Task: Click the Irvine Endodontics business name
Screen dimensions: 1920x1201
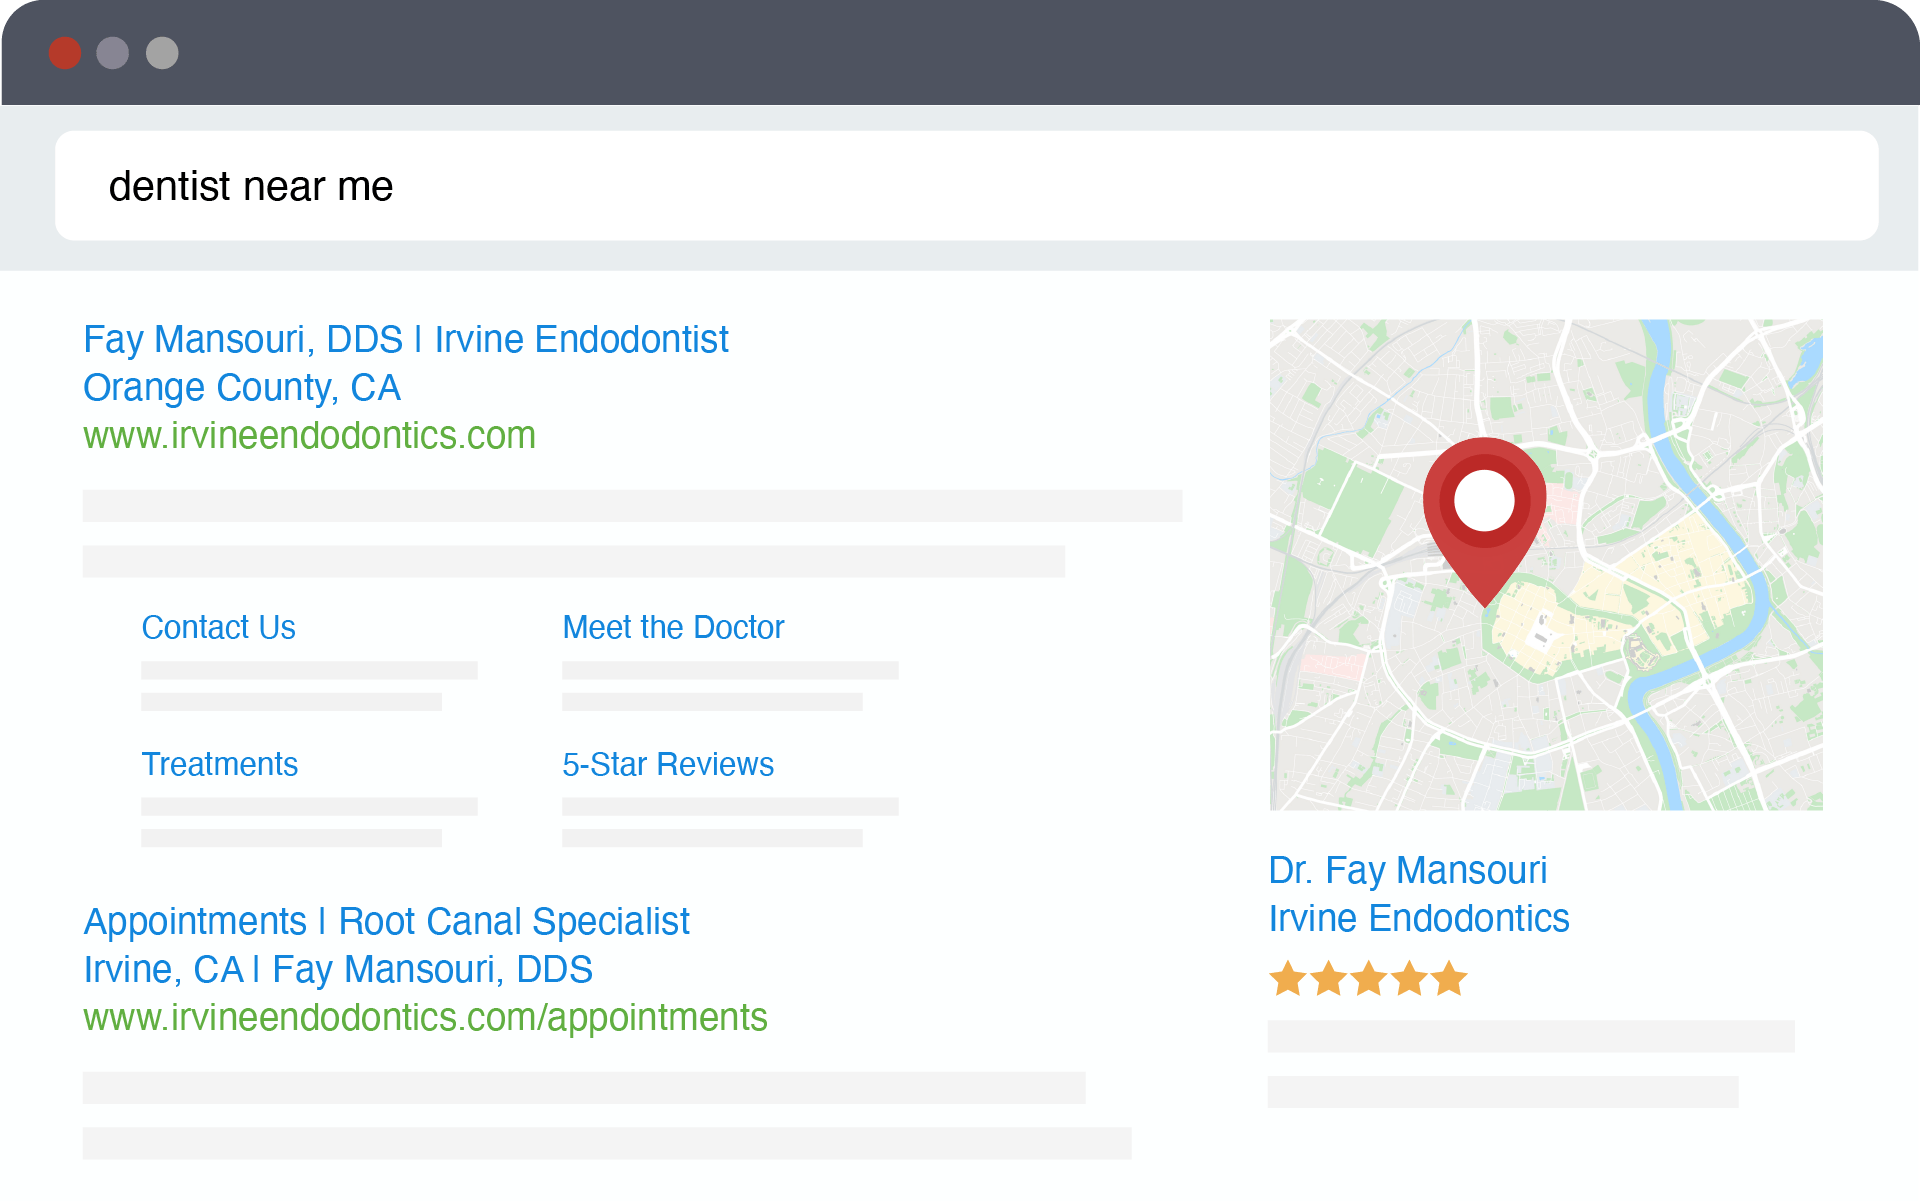Action: click(1419, 919)
